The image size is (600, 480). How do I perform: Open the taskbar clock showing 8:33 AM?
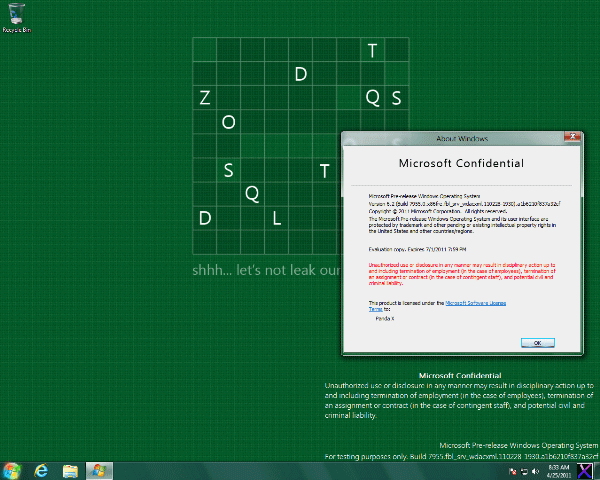(559, 471)
